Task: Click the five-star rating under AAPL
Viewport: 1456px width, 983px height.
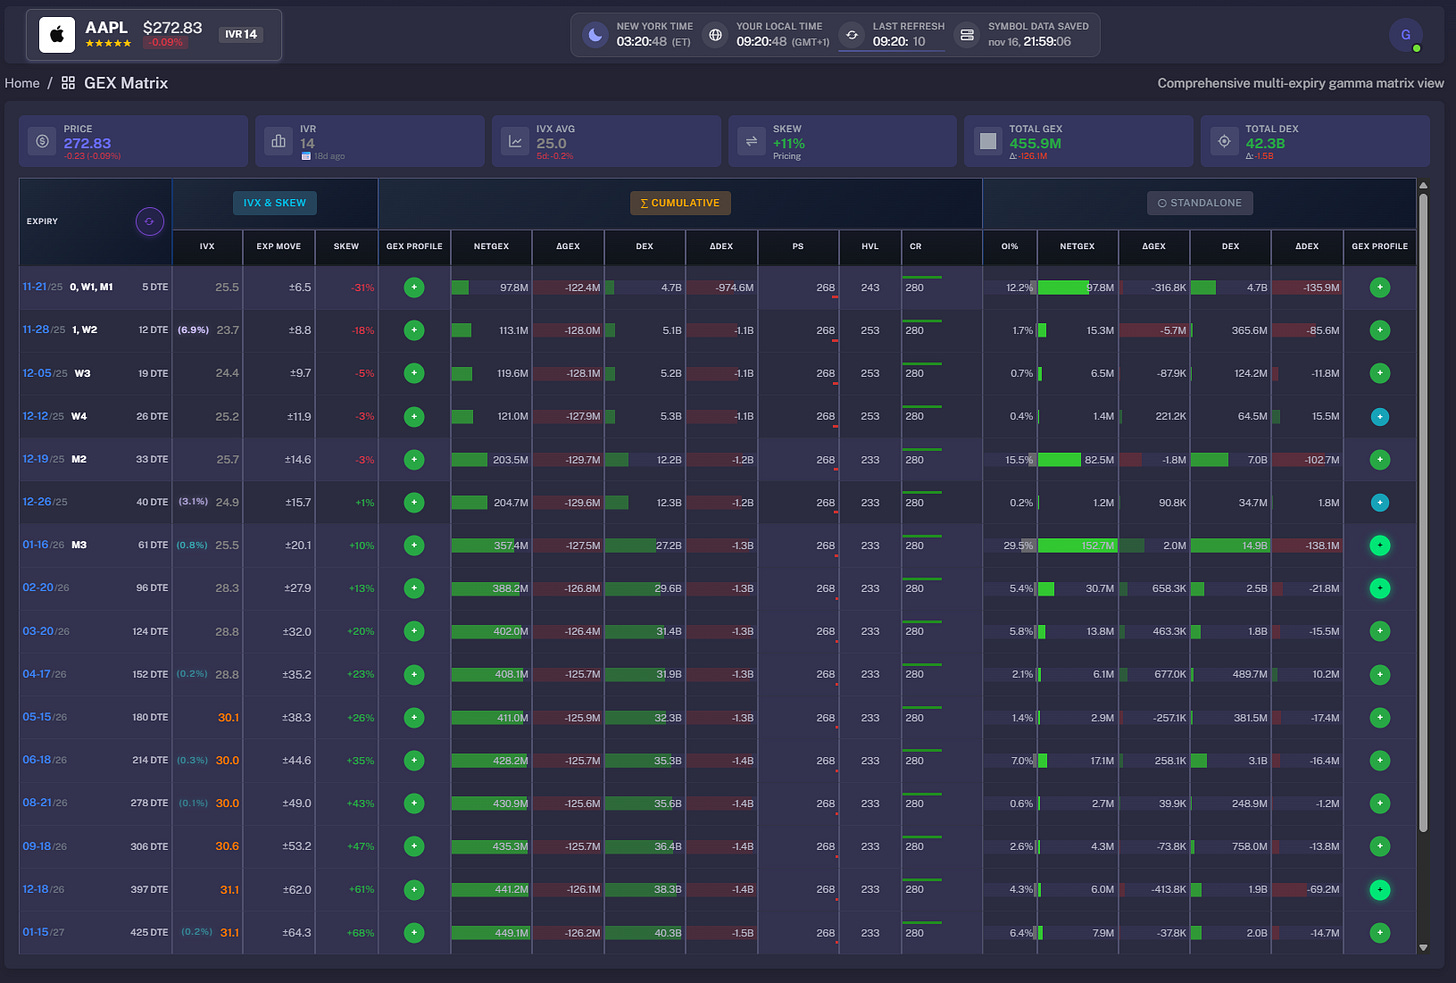Action: click(x=108, y=44)
